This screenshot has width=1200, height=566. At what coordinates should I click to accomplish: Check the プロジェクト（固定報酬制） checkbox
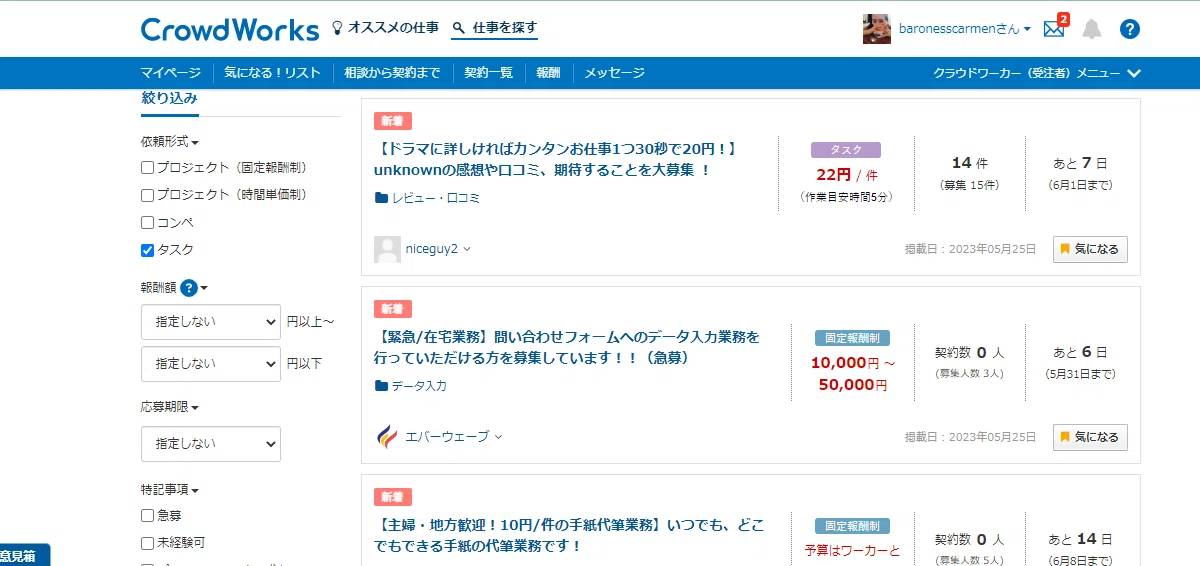pyautogui.click(x=148, y=168)
